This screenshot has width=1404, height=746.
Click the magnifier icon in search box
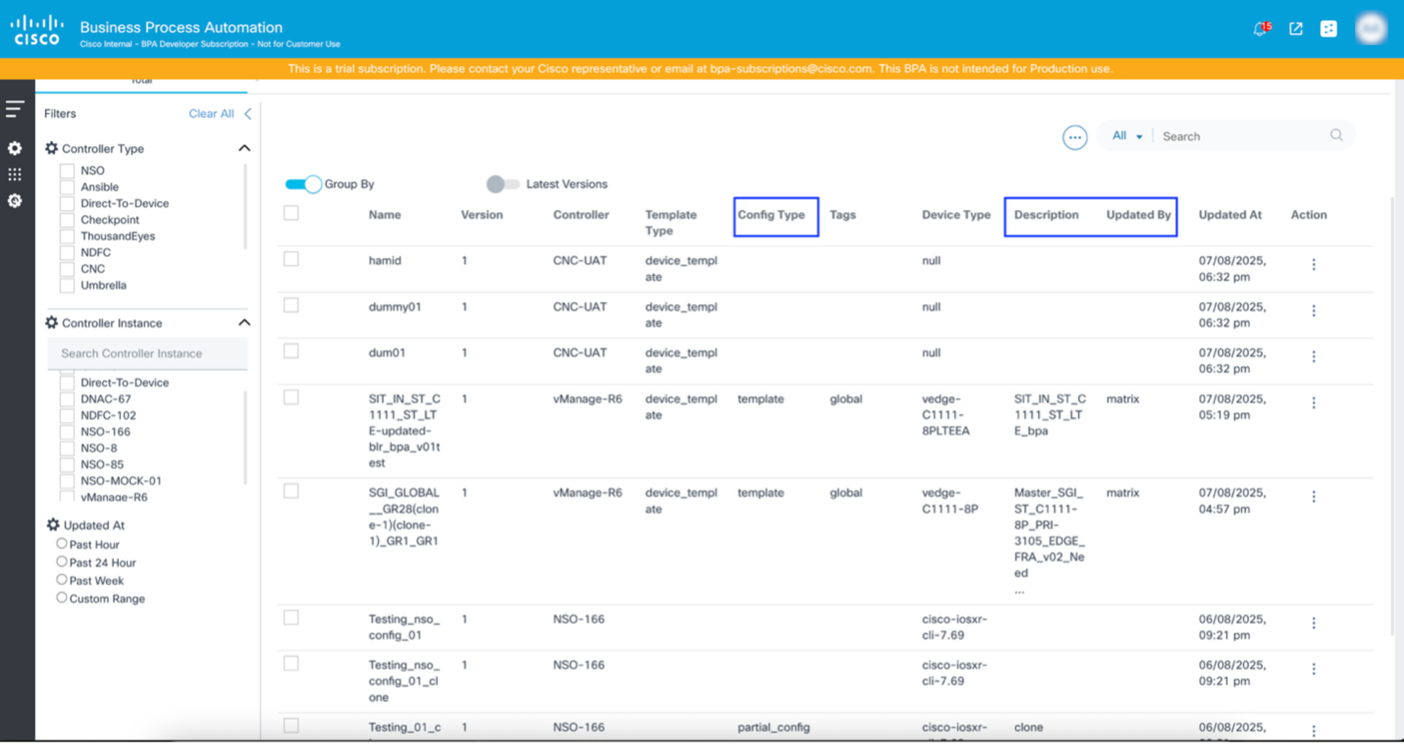coord(1337,136)
